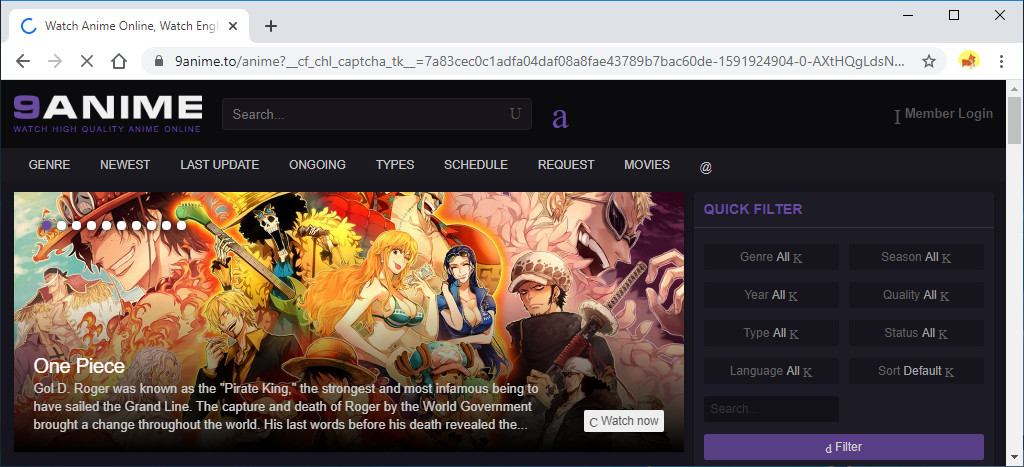Click the browser address bar URL
Image resolution: width=1024 pixels, height=467 pixels.
click(x=539, y=61)
